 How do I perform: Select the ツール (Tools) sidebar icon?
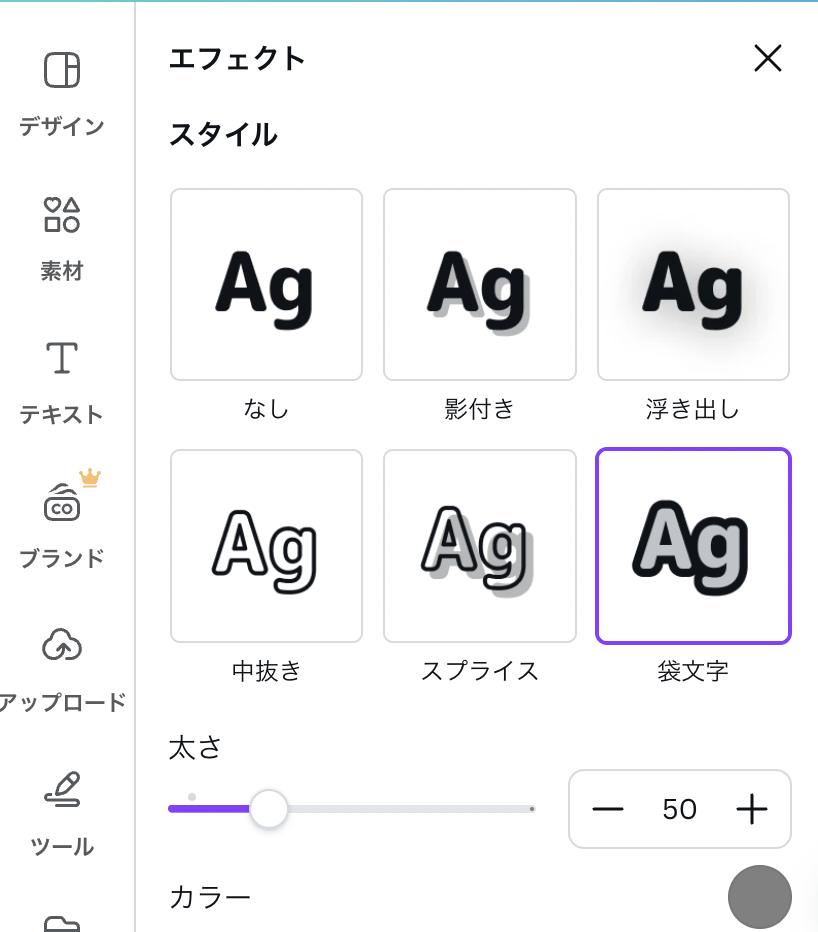[x=62, y=790]
